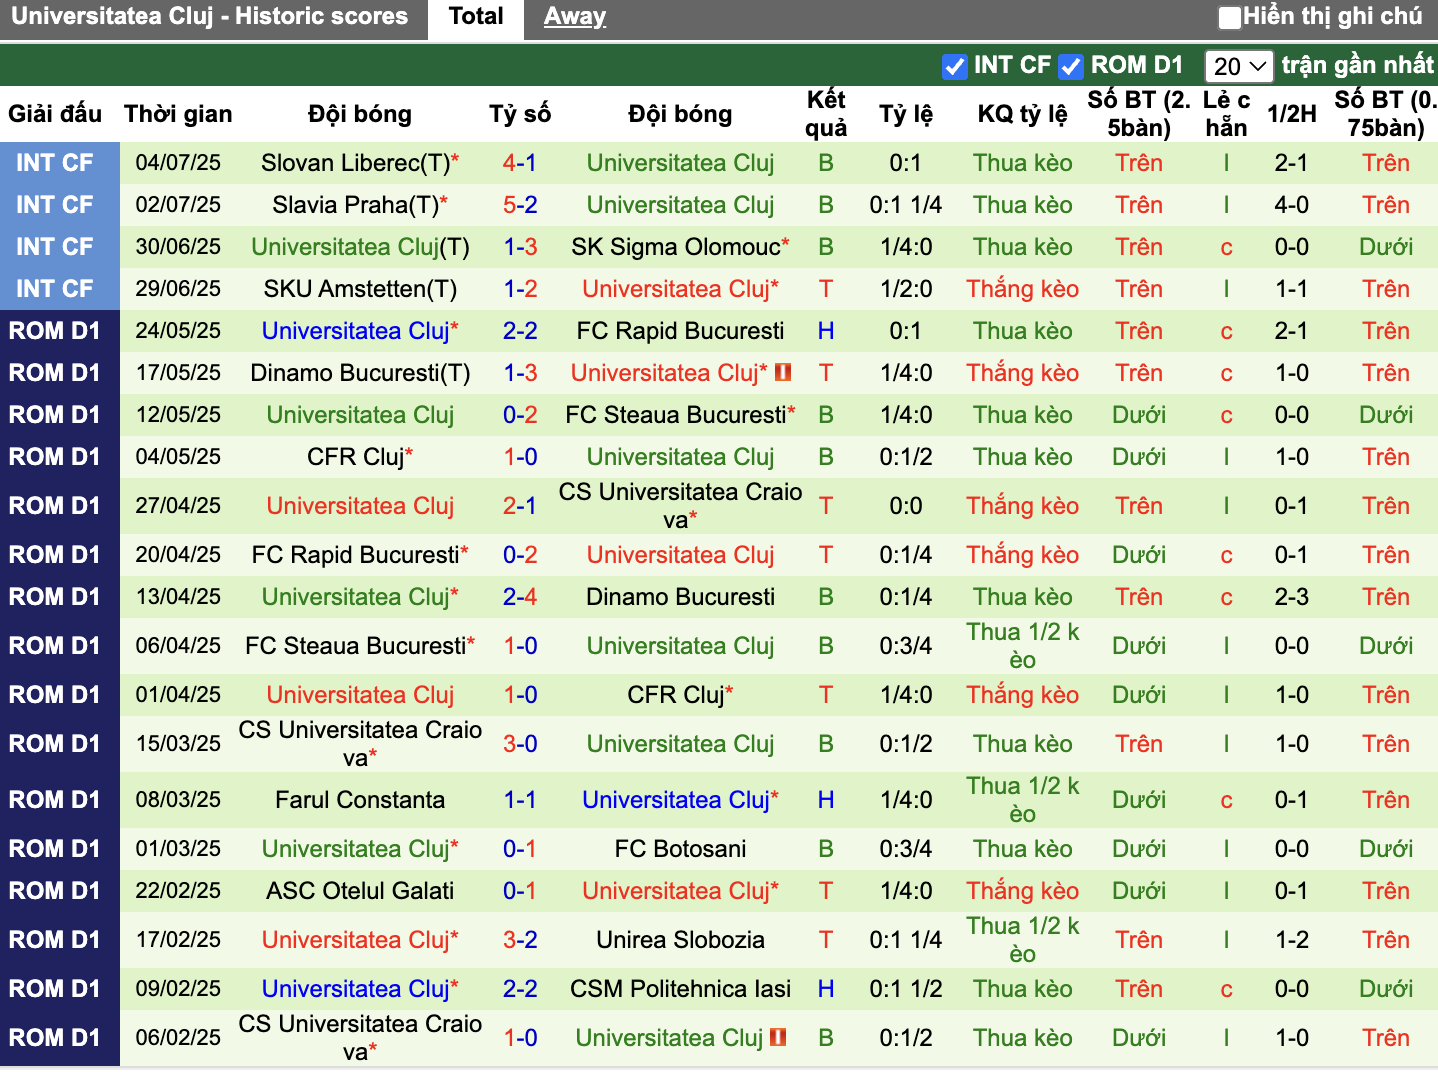Screen dimensions: 1438x1072
Task: Open SKU Amstetten(T) team link
Action: click(x=360, y=289)
